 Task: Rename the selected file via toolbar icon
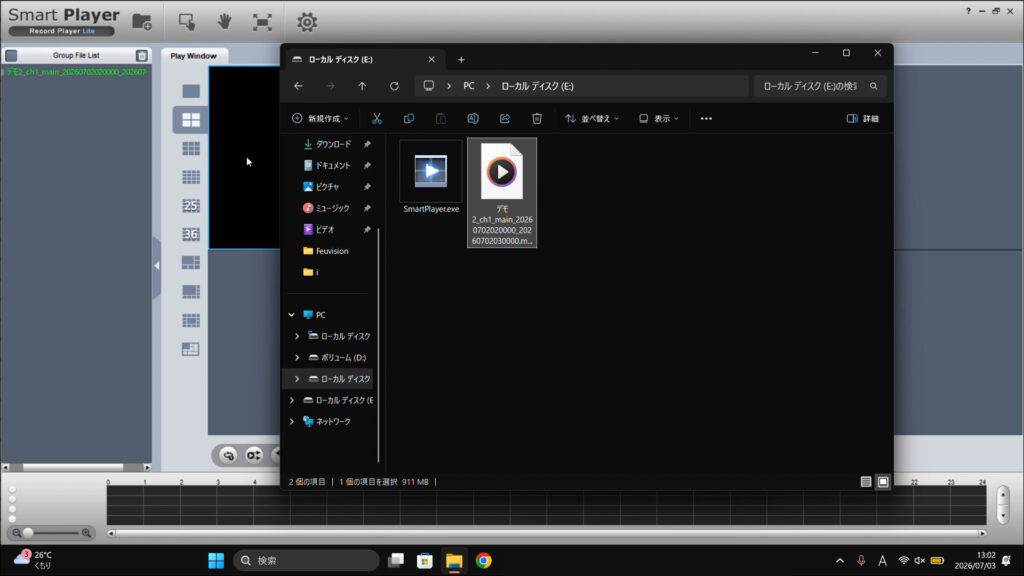click(473, 118)
